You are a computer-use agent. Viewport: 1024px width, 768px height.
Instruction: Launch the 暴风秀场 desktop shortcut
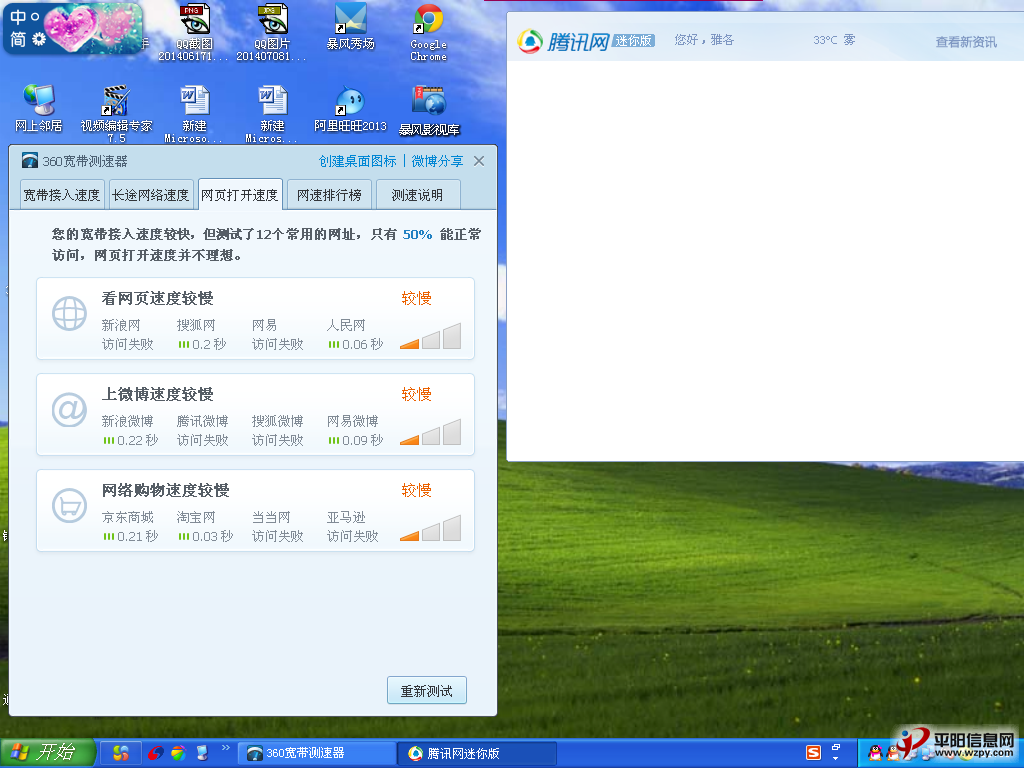point(351,27)
